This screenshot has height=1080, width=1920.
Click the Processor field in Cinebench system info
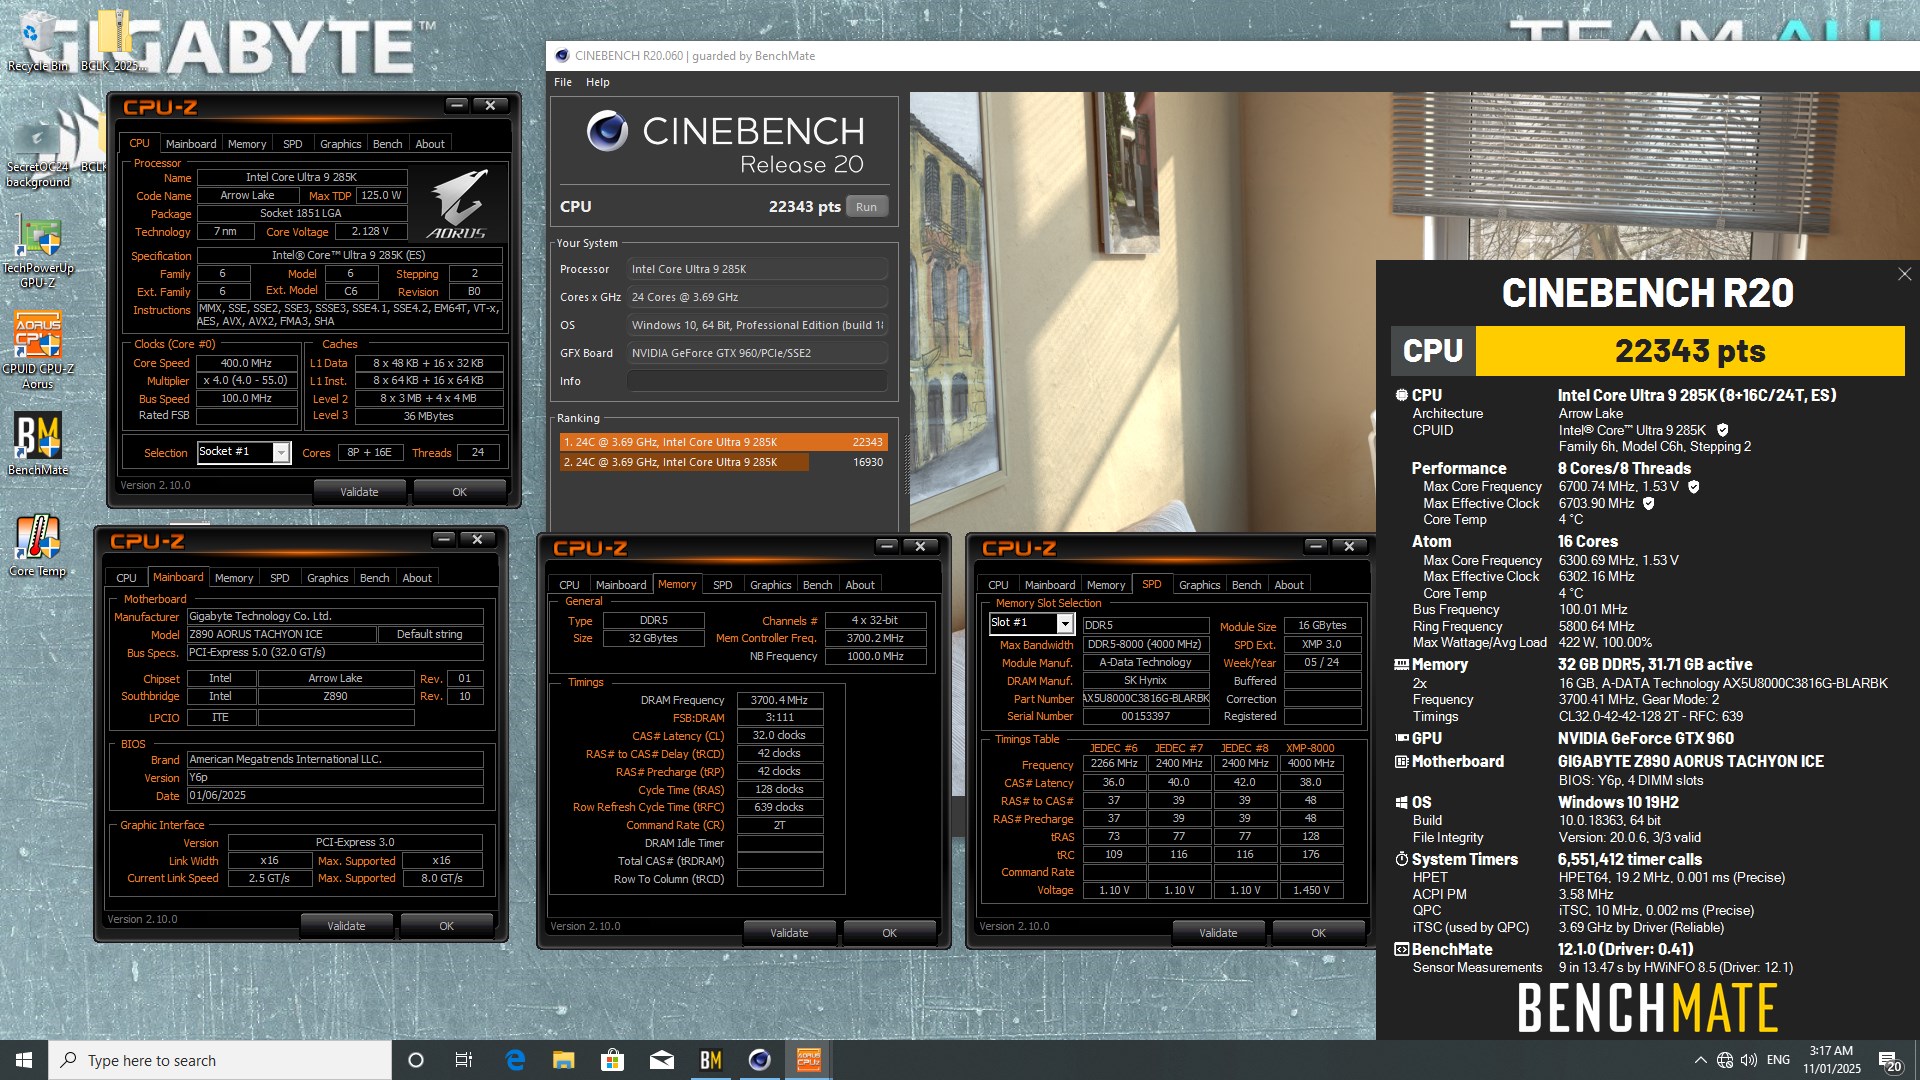pos(757,269)
